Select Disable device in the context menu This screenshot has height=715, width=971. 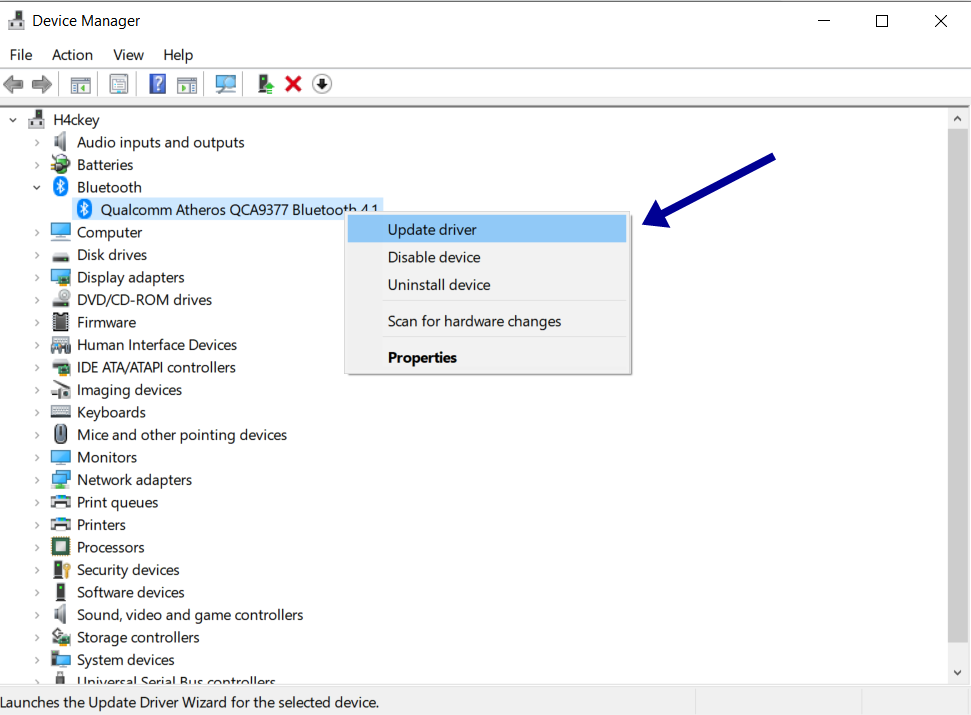coord(433,257)
